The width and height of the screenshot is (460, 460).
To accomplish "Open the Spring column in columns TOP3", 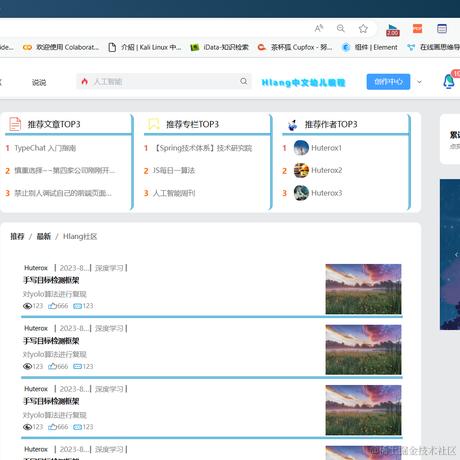I will (x=202, y=148).
